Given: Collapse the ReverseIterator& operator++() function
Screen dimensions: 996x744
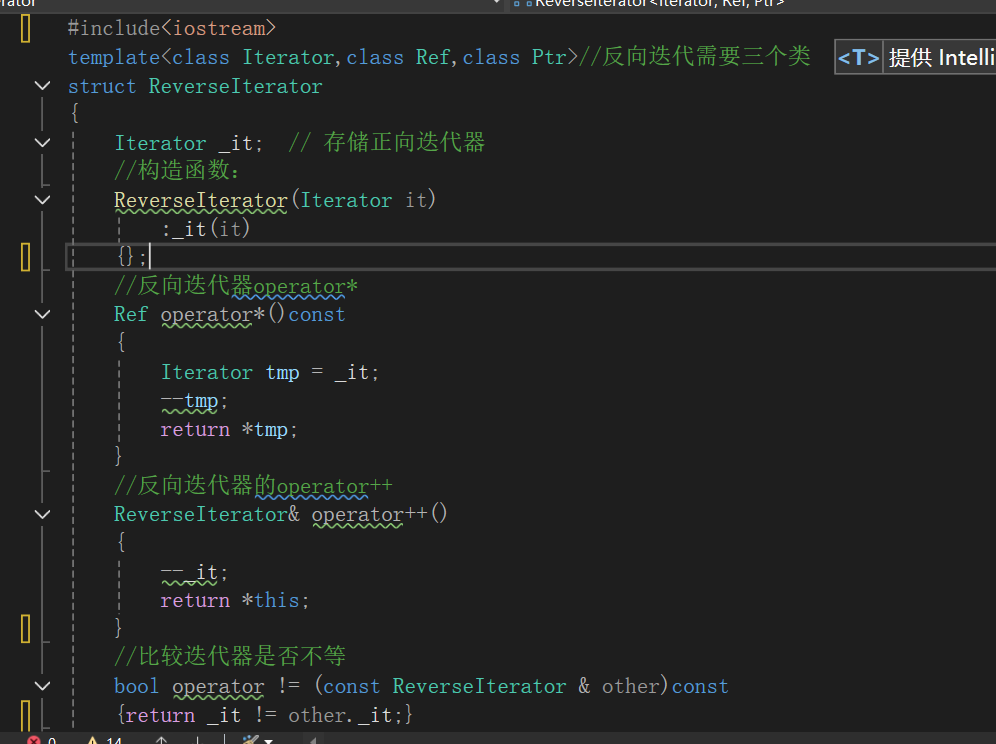Looking at the screenshot, I should [x=43, y=515].
